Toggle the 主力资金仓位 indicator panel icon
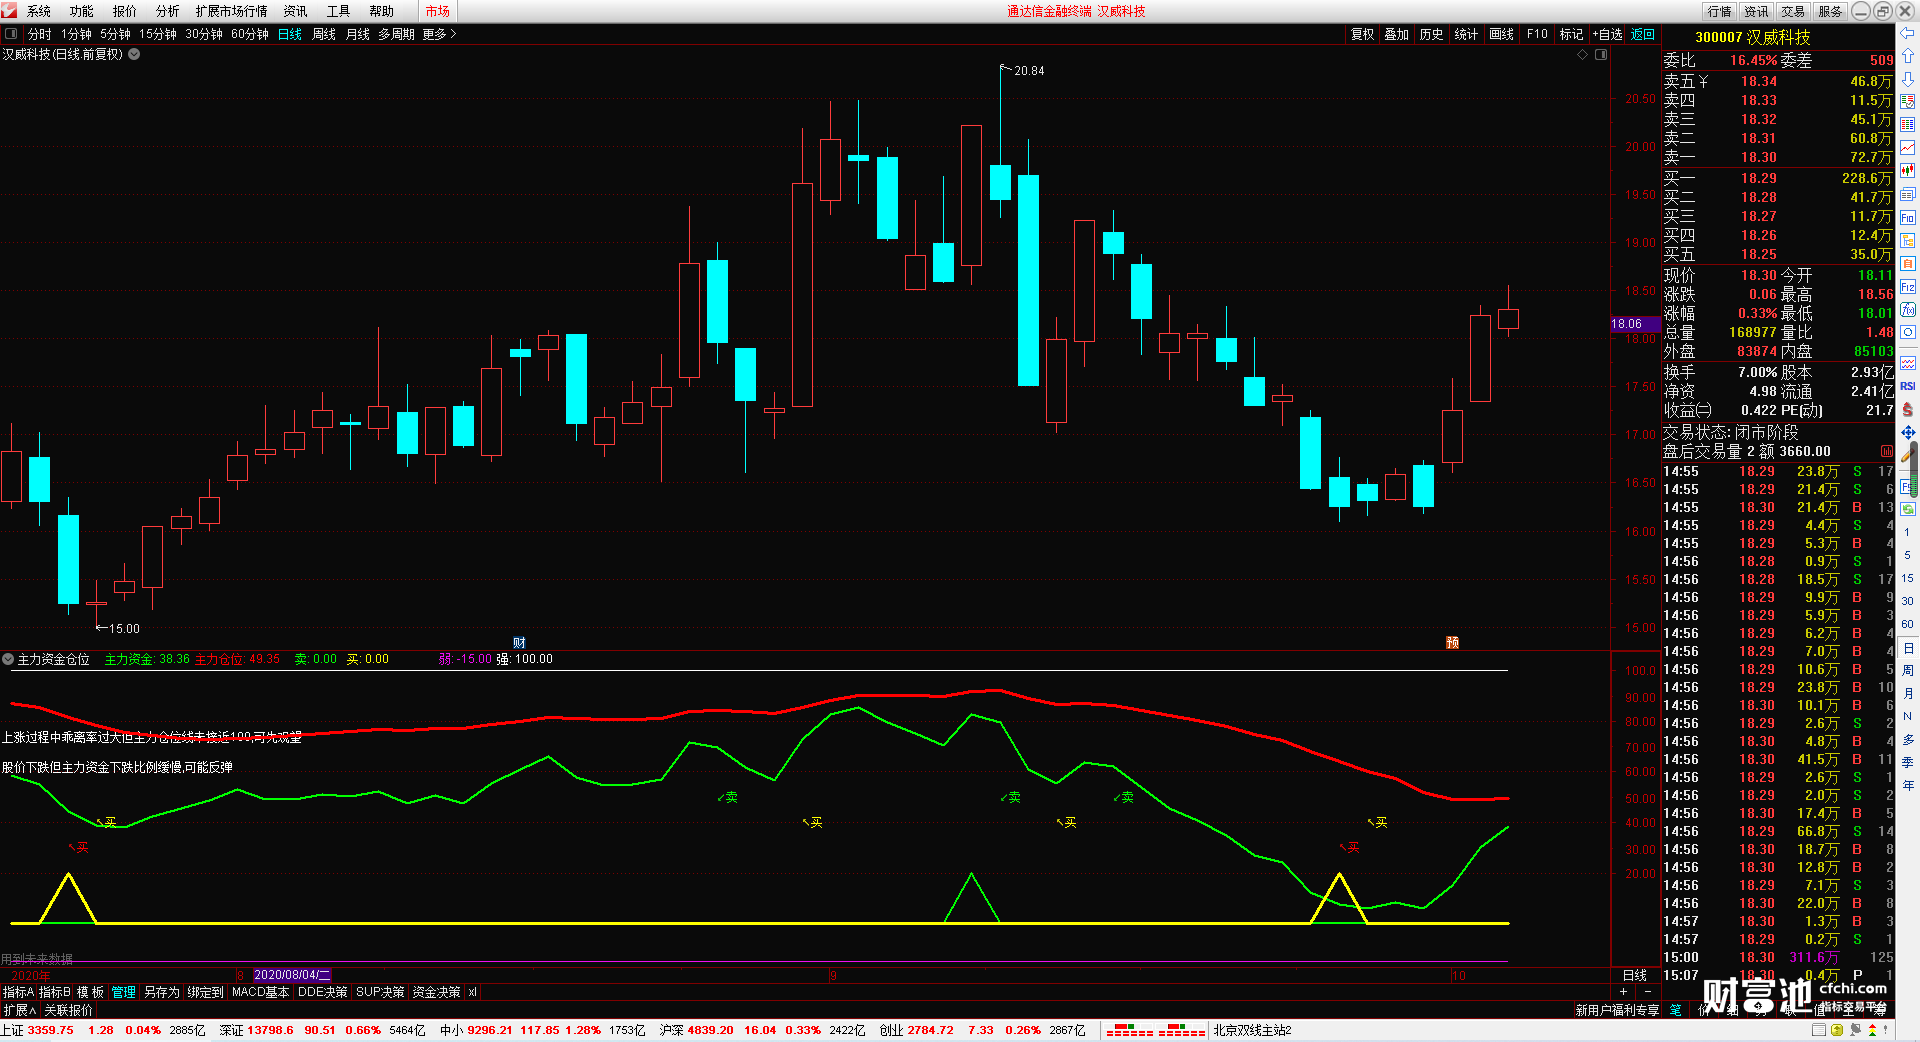Screen dimensions: 1920x1042 8,659
